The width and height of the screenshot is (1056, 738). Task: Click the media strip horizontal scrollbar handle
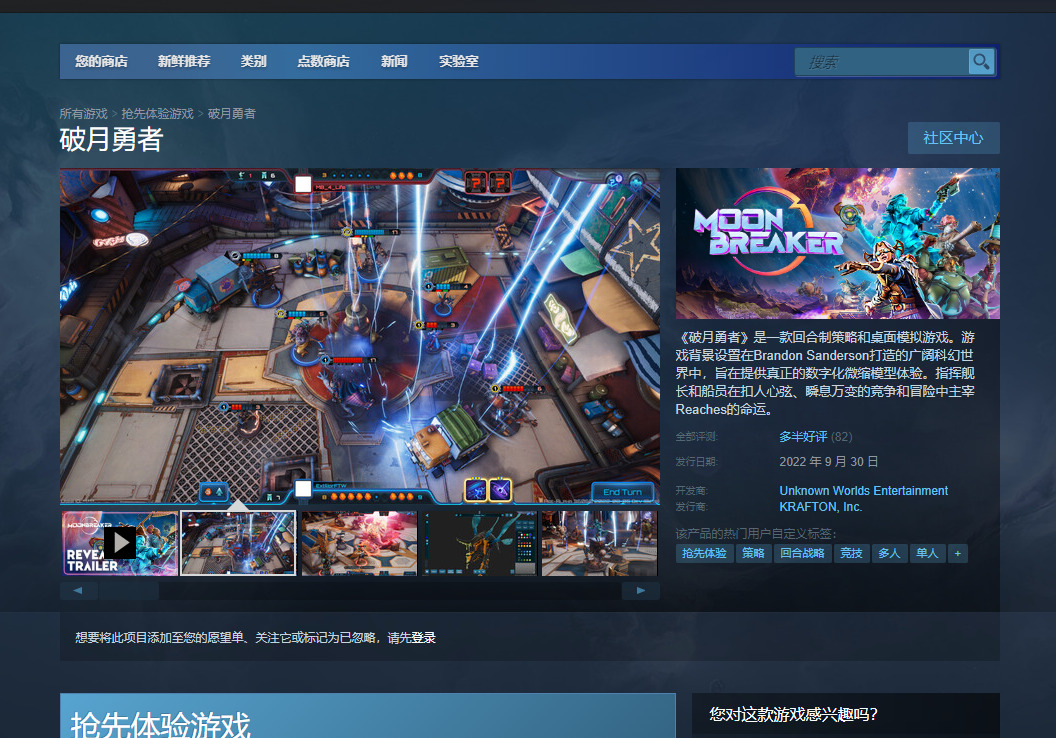tap(129, 591)
